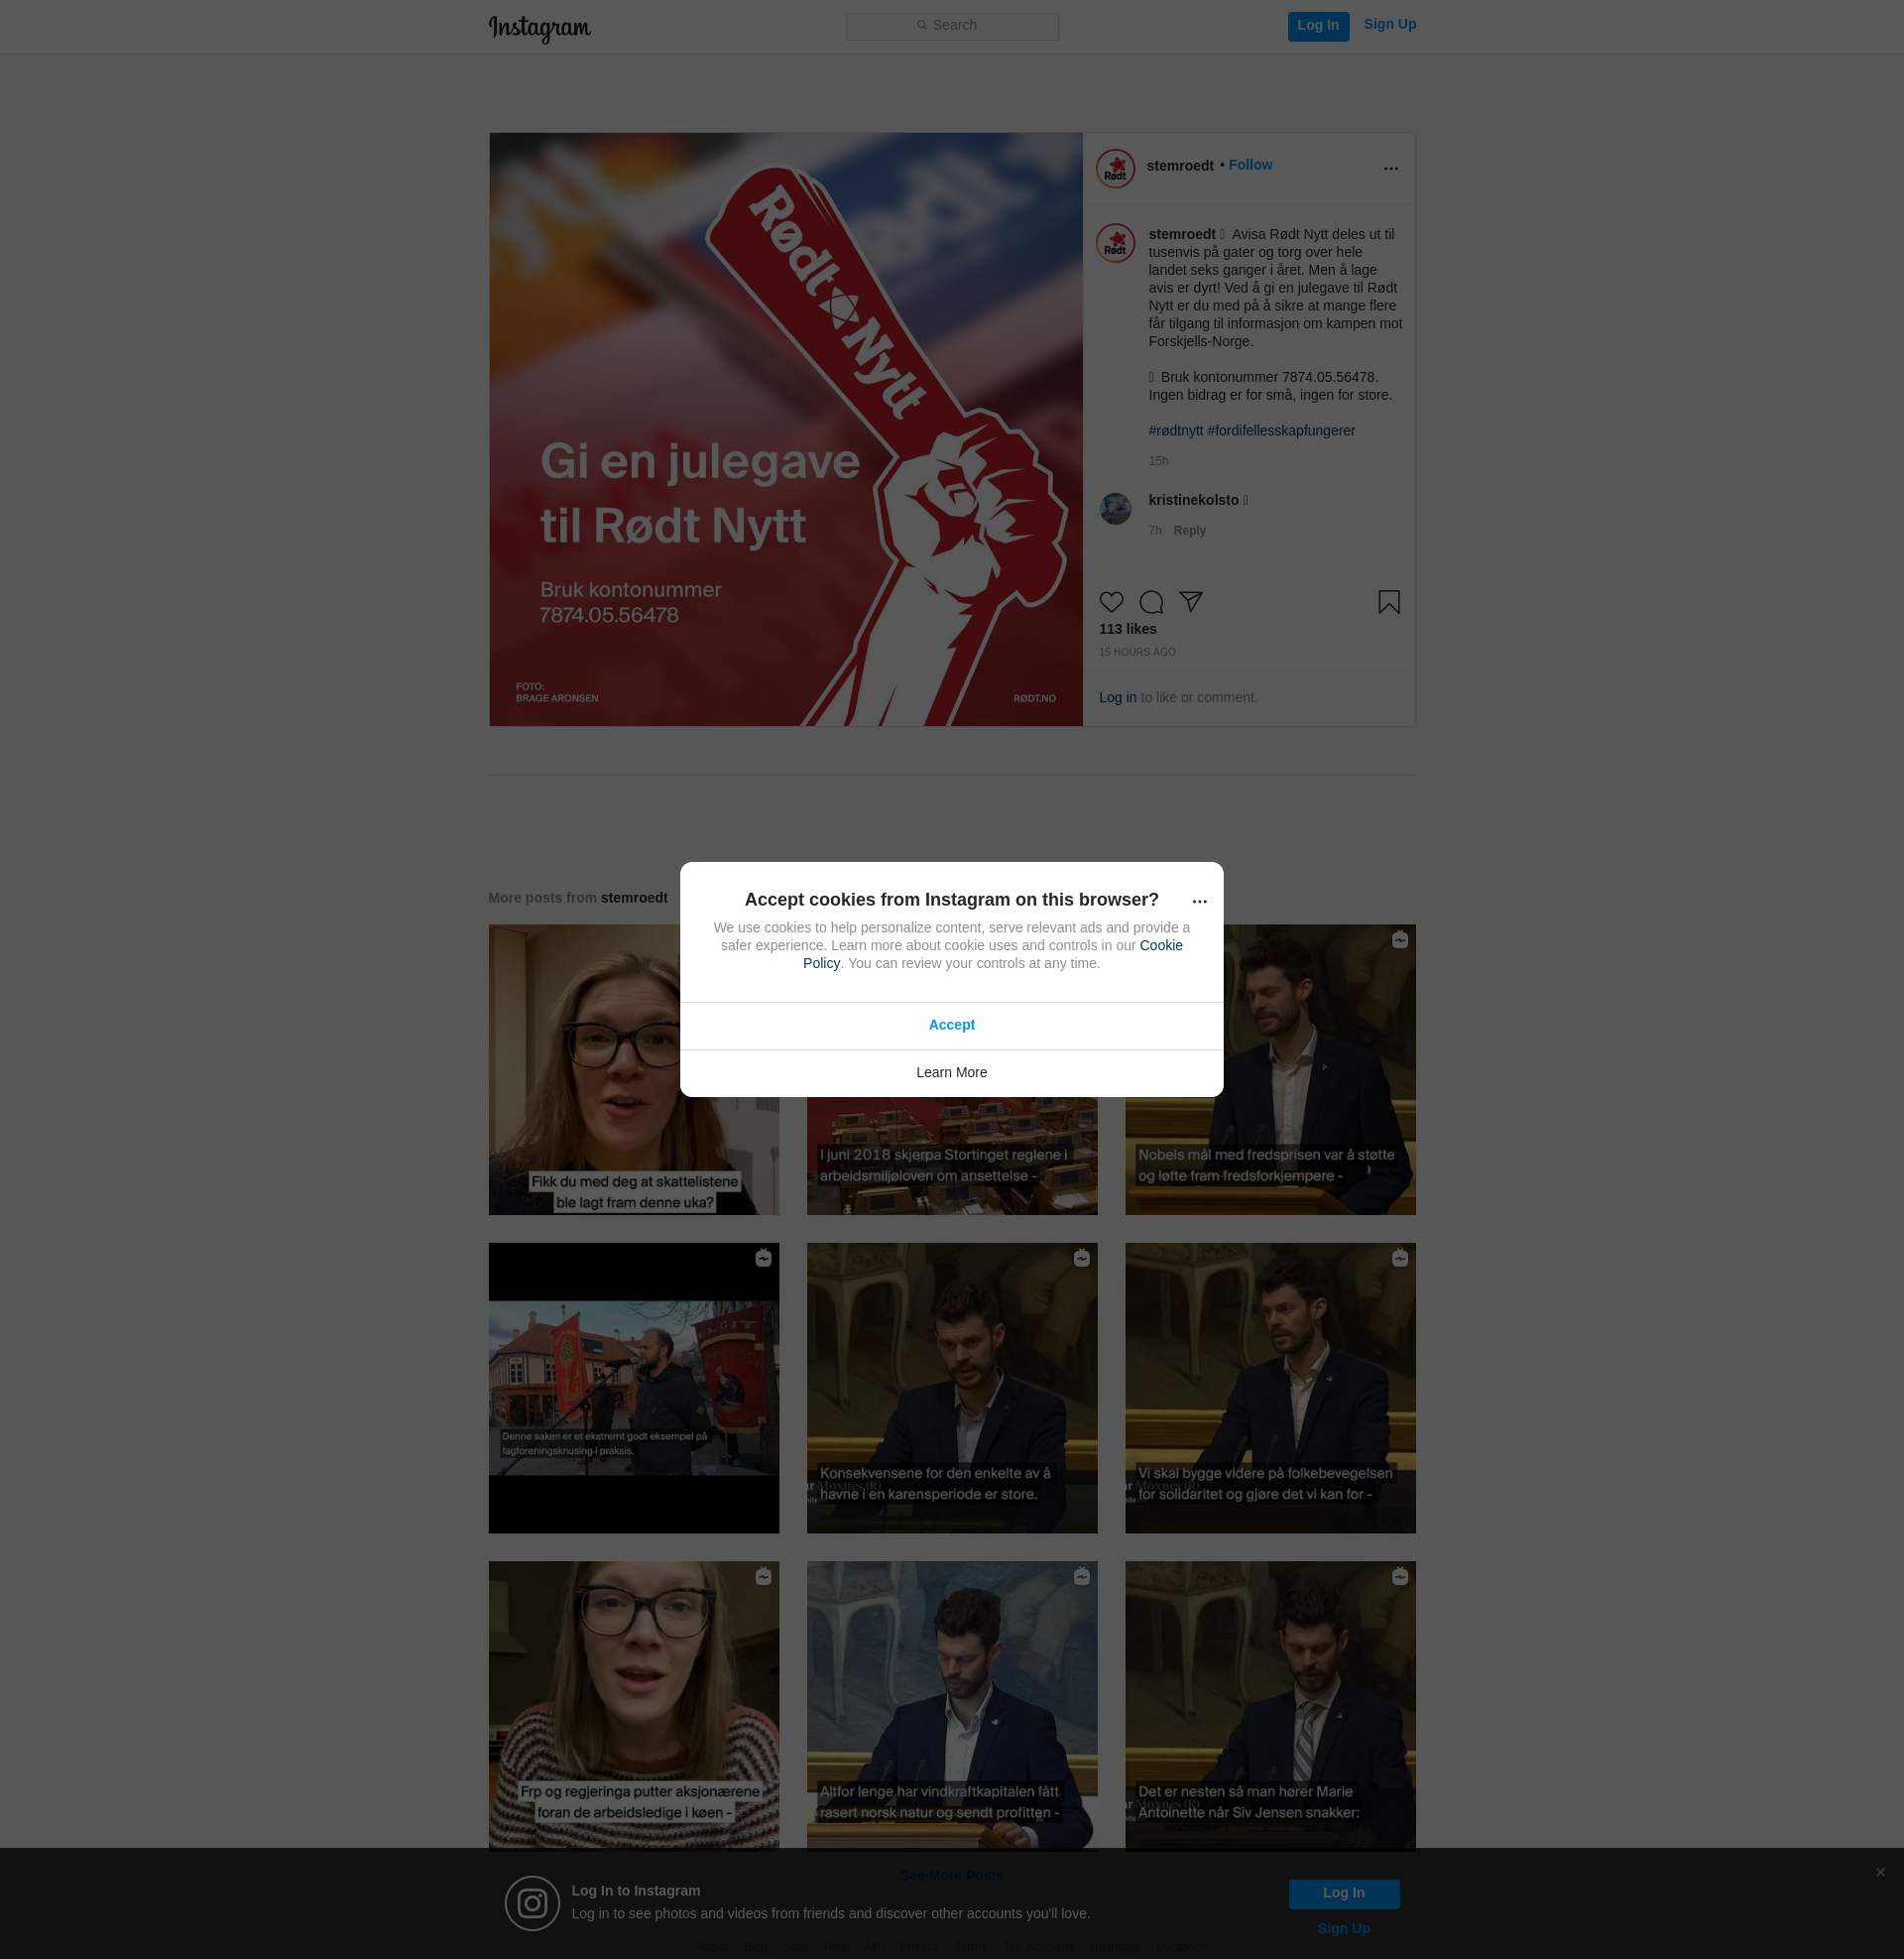Click the stemroedt avatar beside the caption
The image size is (1904, 1959).
click(x=1115, y=243)
